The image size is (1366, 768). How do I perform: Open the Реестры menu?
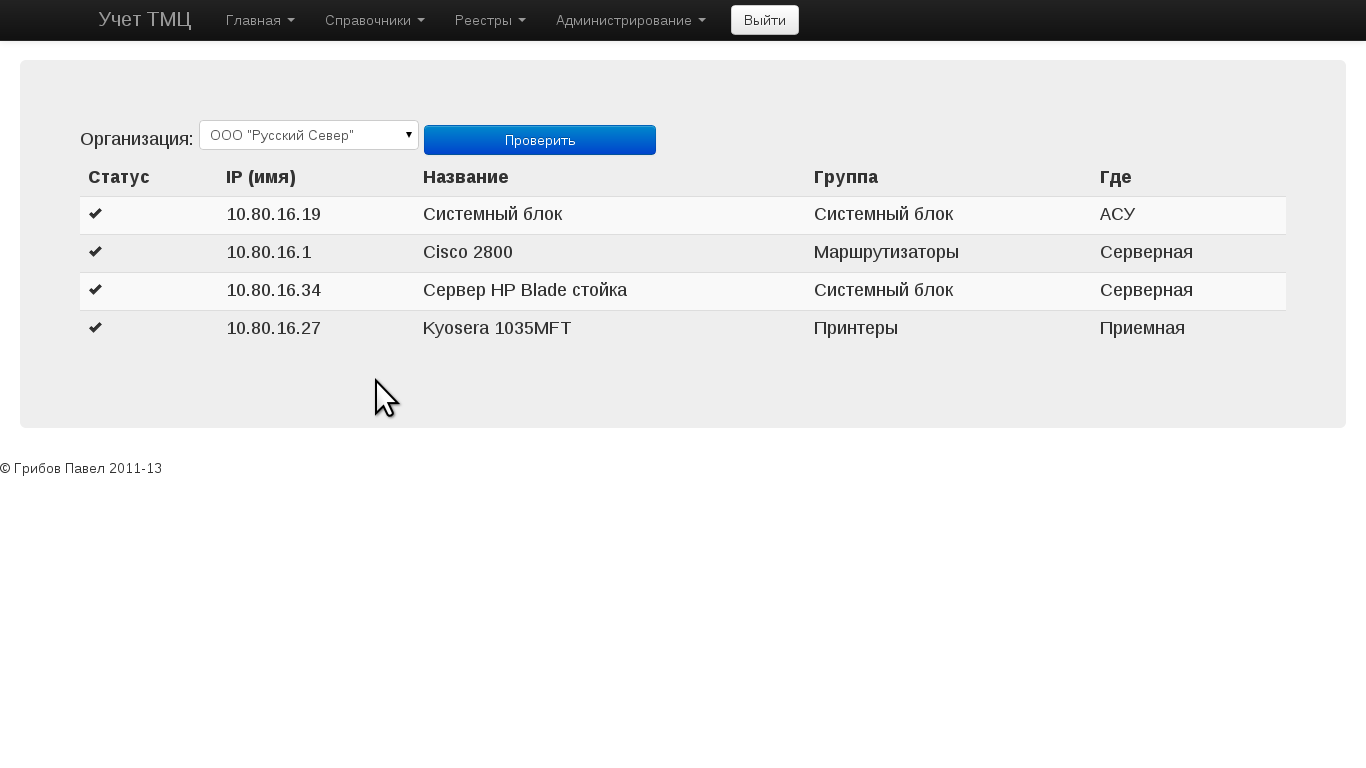click(490, 20)
